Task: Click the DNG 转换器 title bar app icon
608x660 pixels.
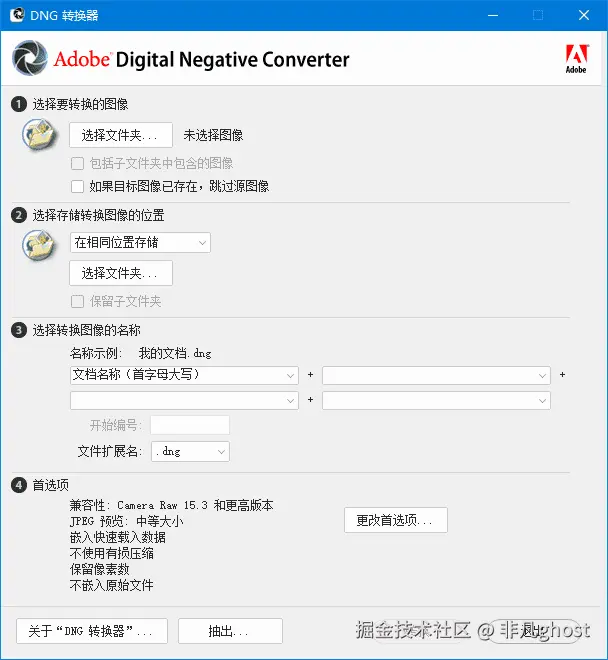Action: (x=16, y=15)
